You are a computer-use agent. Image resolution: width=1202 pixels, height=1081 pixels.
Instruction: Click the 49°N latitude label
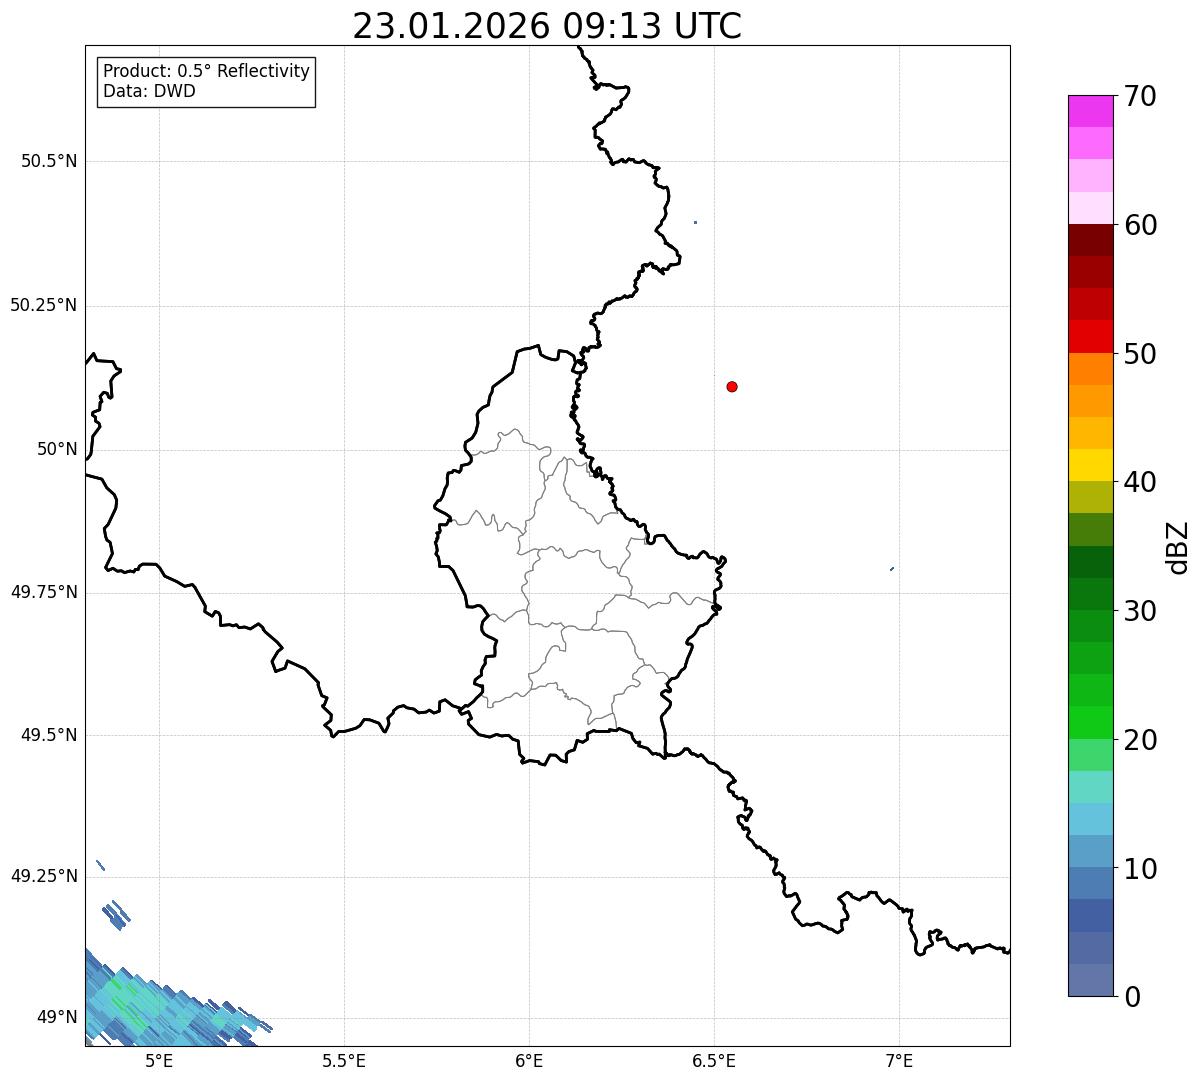click(x=57, y=1017)
